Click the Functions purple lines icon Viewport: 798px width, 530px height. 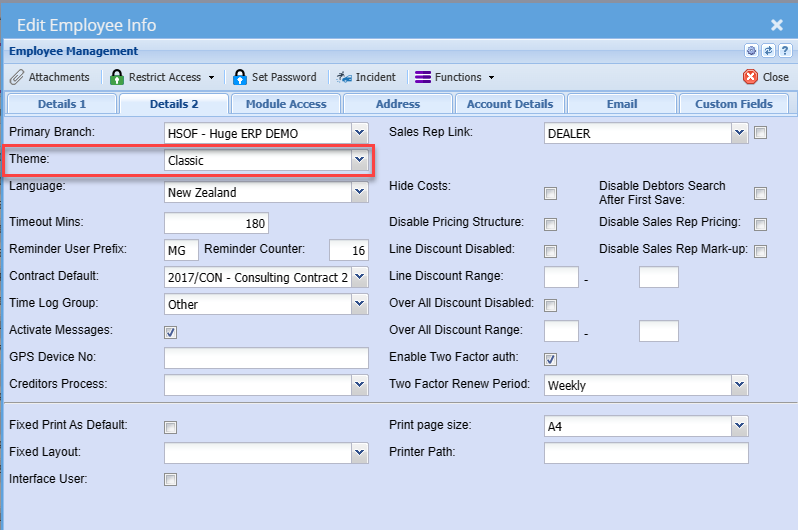point(423,77)
